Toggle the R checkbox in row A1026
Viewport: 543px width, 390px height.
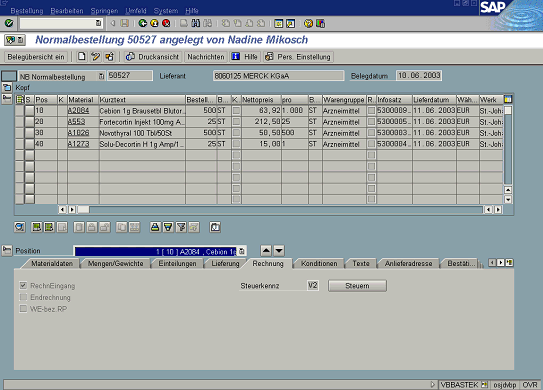pos(371,133)
